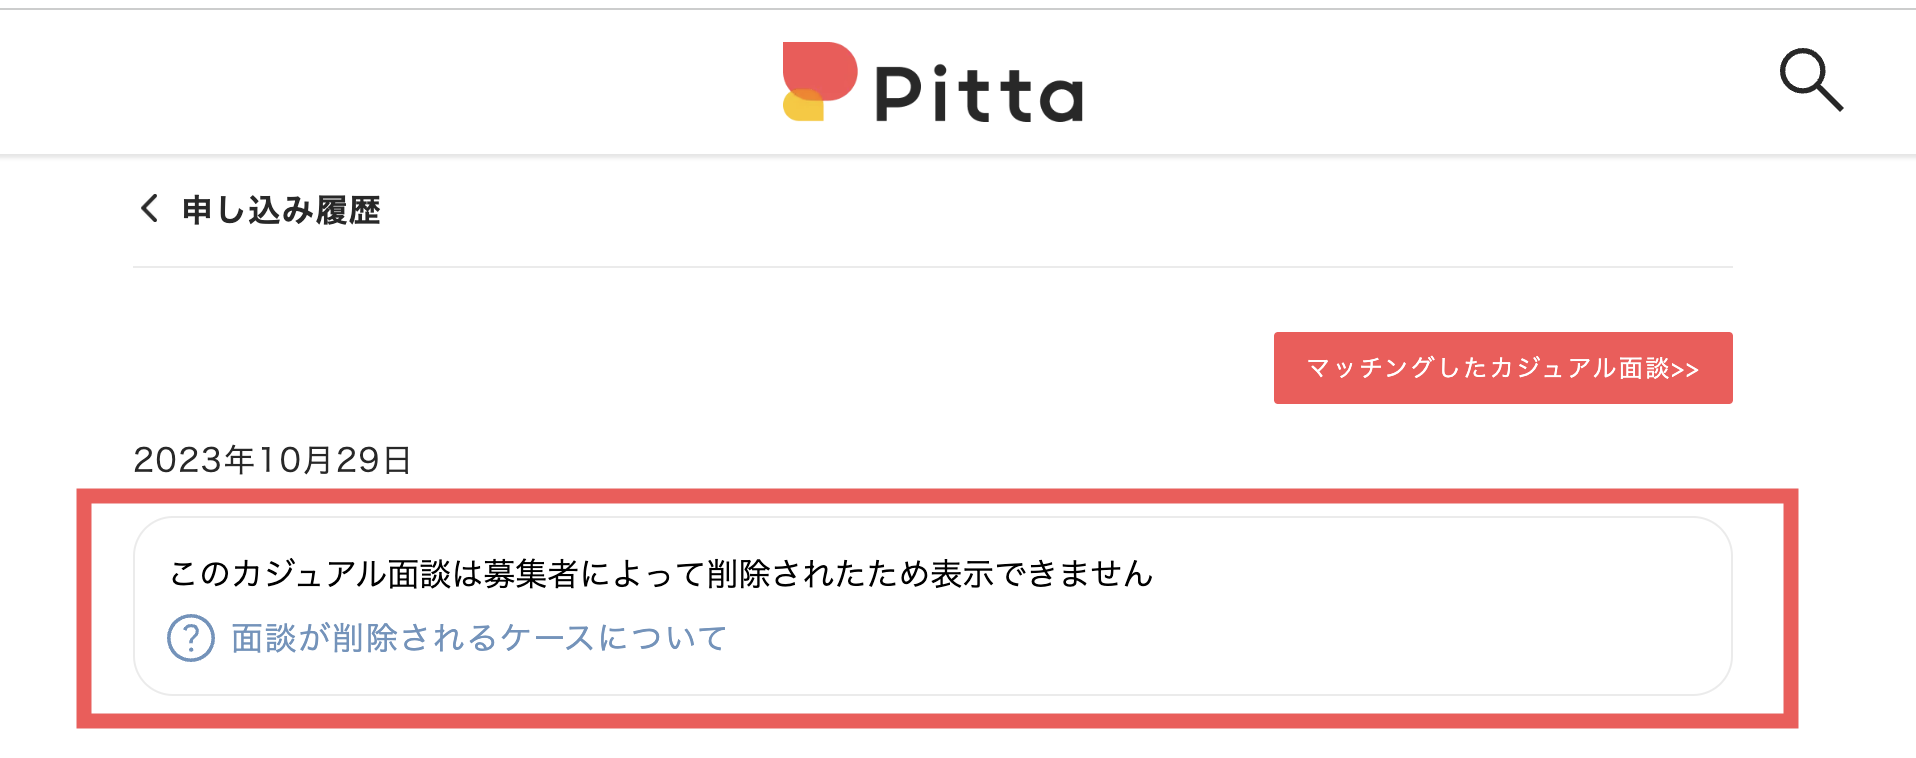Tap the circled ? beside the deletion info link
This screenshot has height=758, width=1916.
coord(190,637)
